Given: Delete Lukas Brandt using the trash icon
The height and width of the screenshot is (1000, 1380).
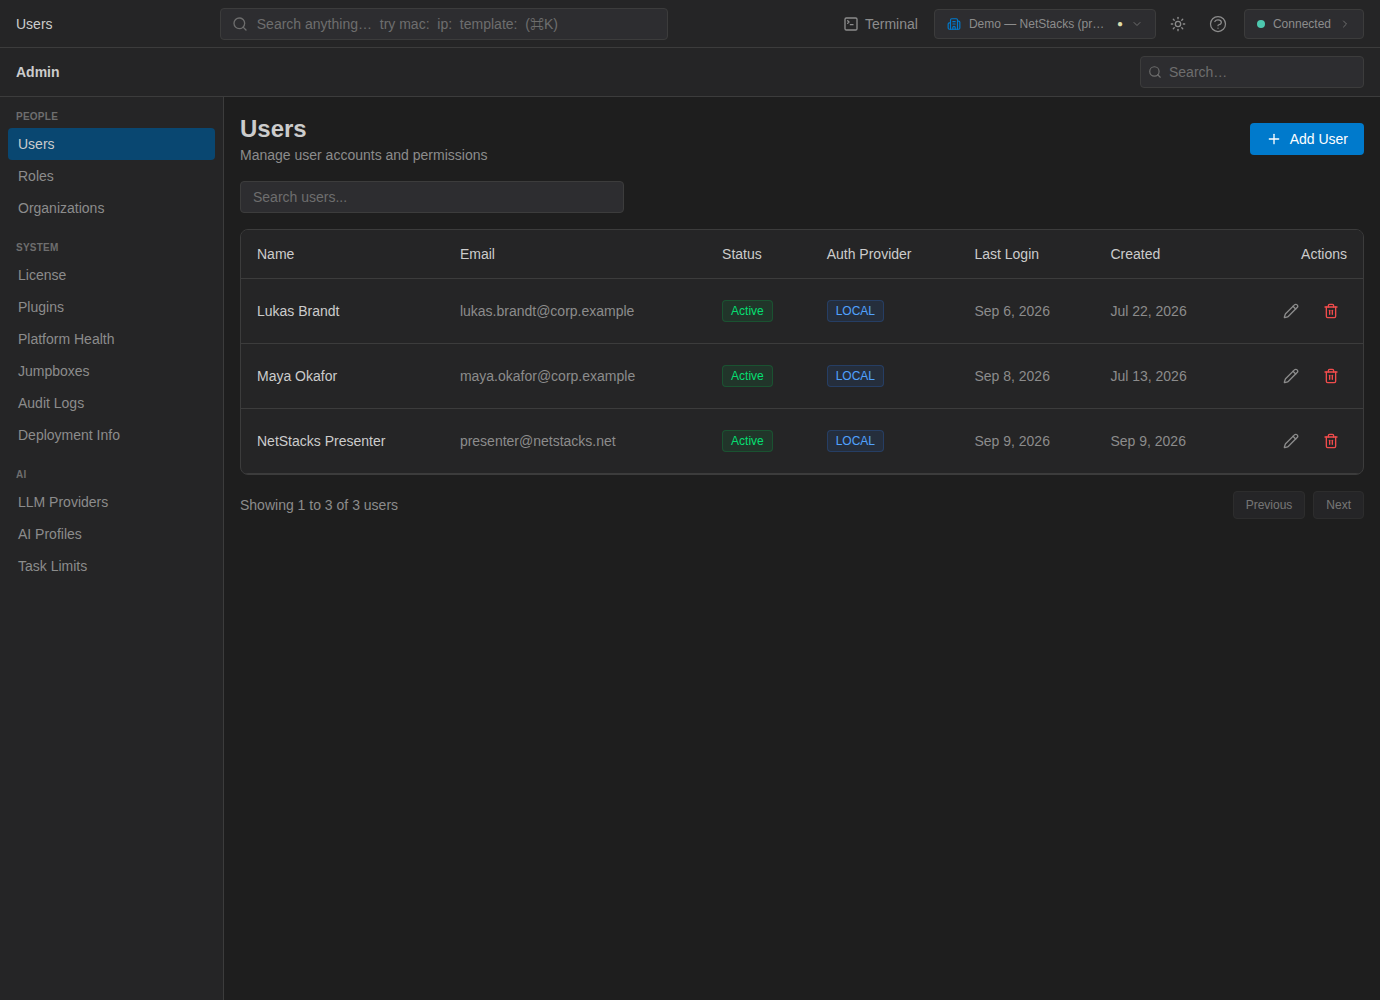Looking at the screenshot, I should point(1331,311).
